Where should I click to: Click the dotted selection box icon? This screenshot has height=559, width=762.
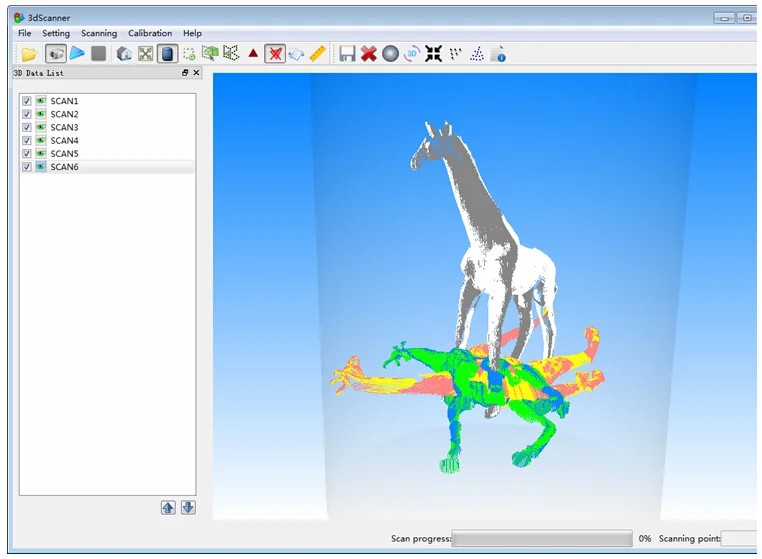tap(189, 54)
